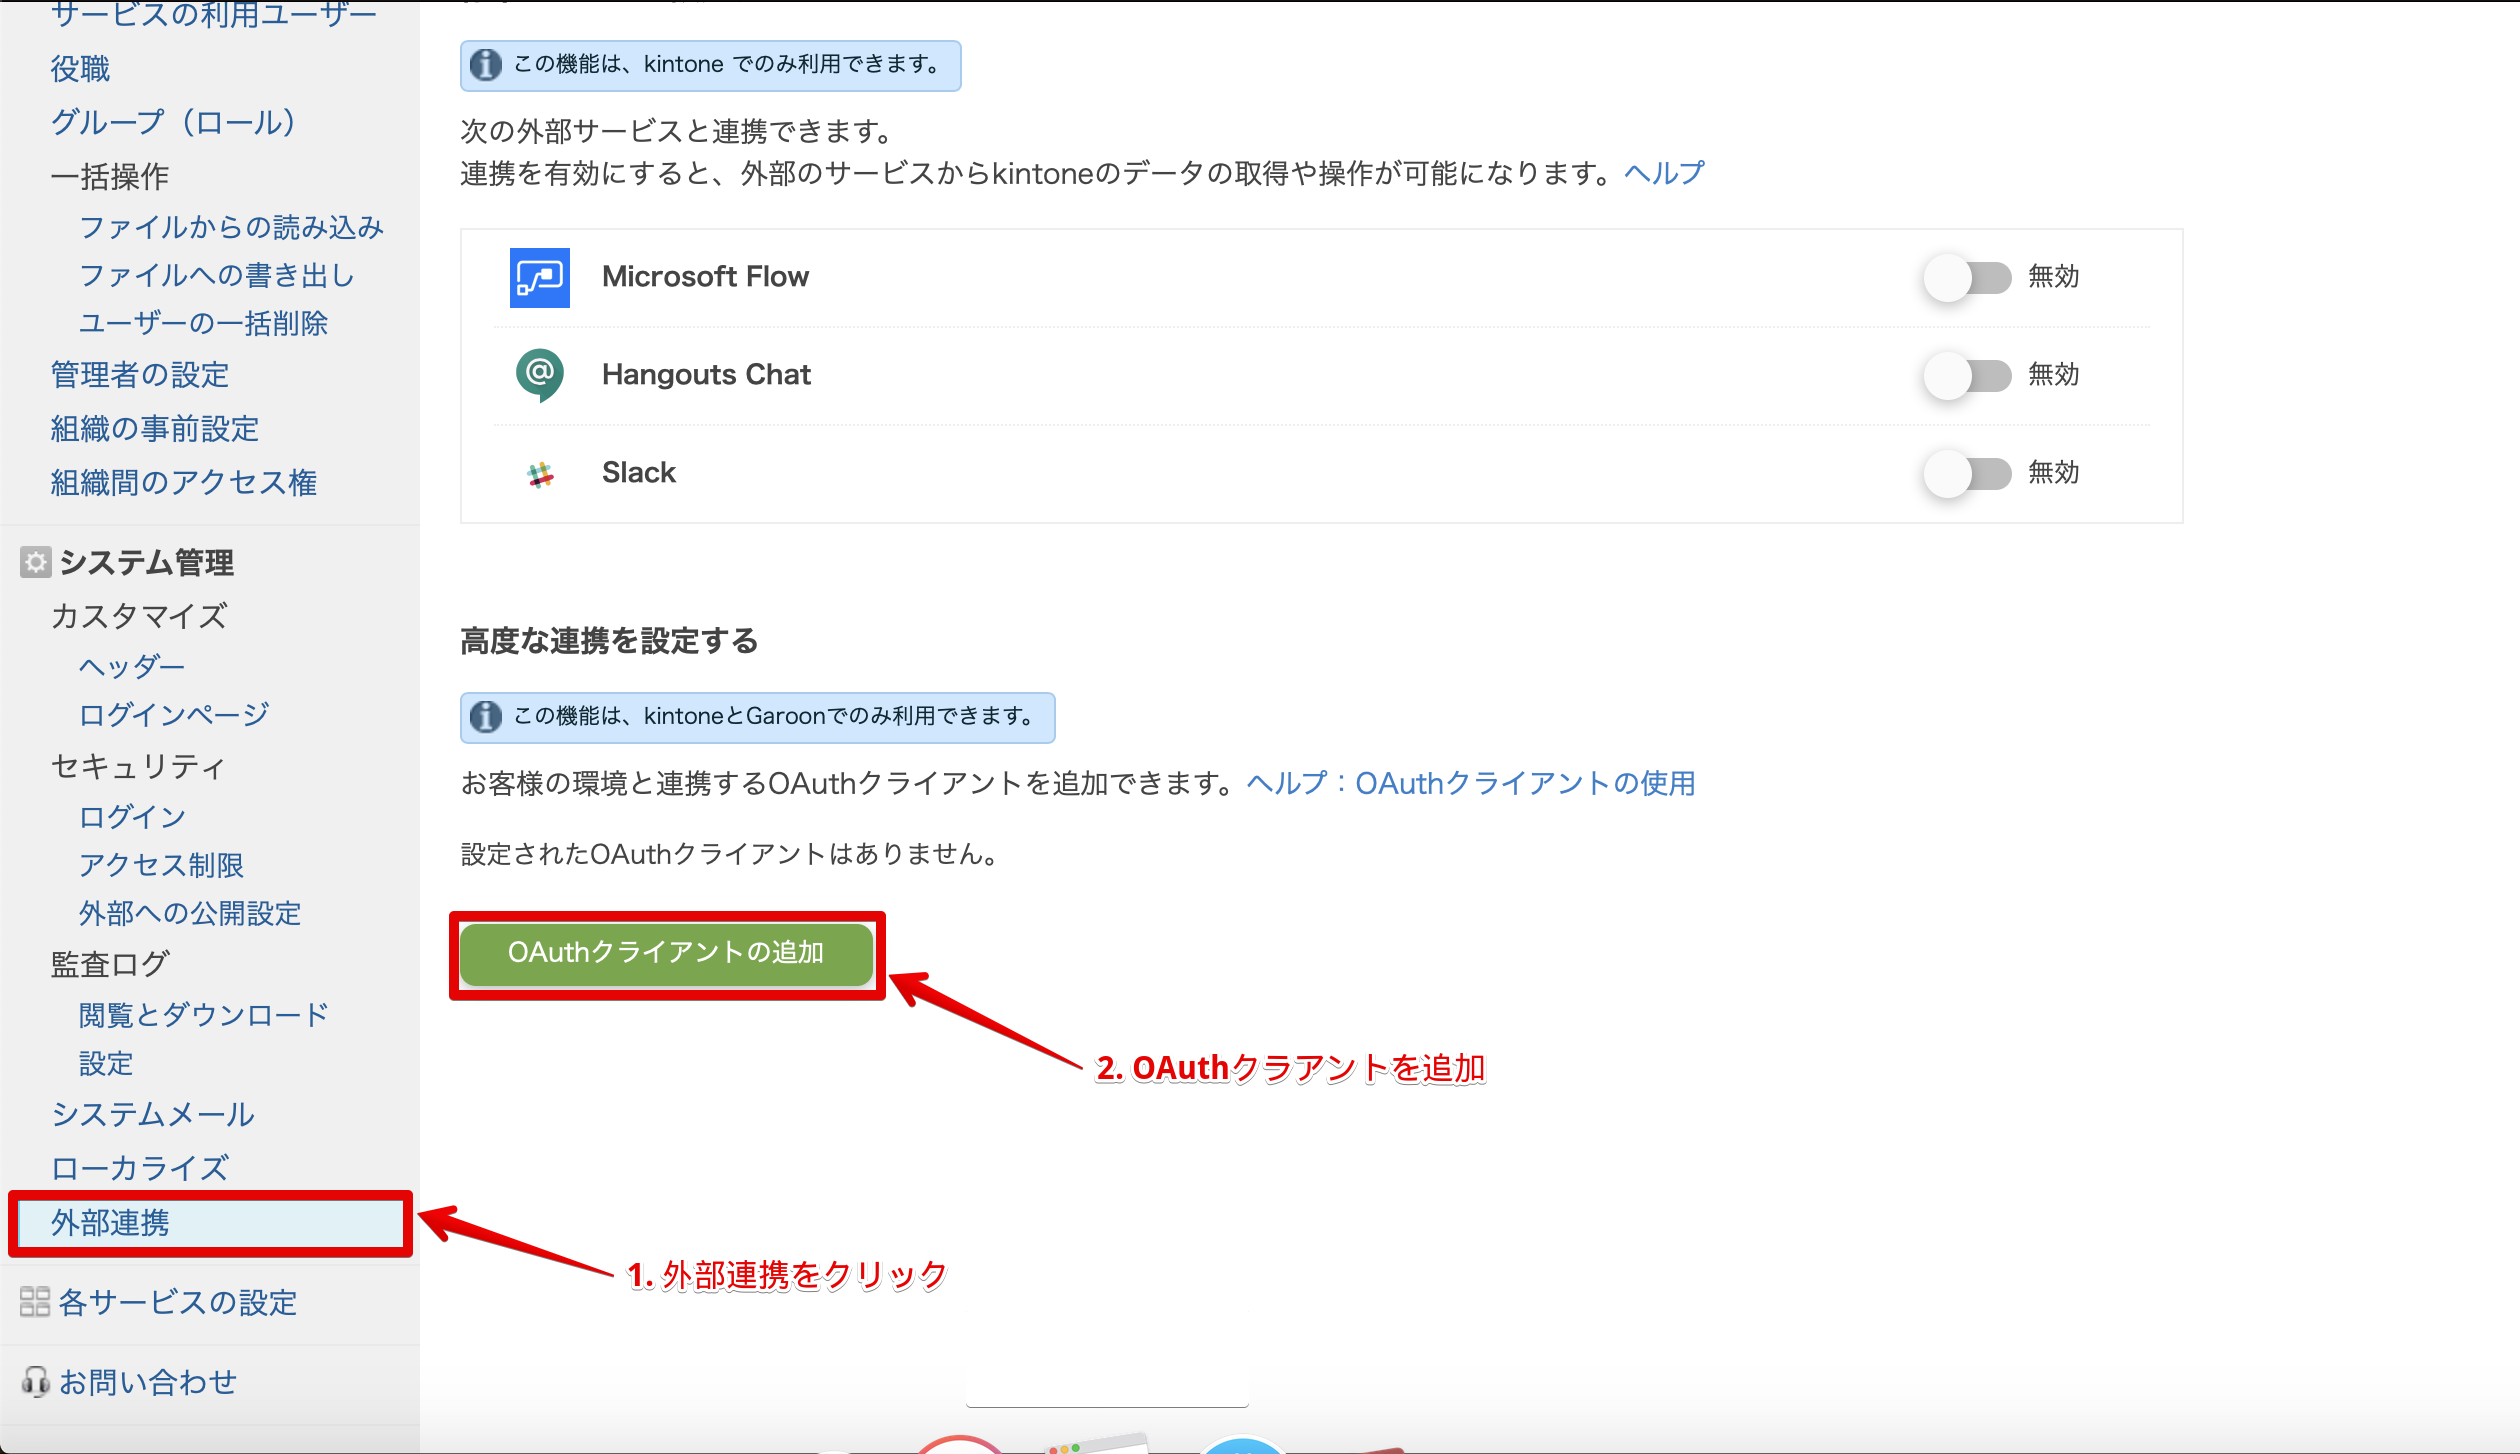2520x1454 pixels.
Task: Open 外部への公開設定
Action: click(x=190, y=913)
